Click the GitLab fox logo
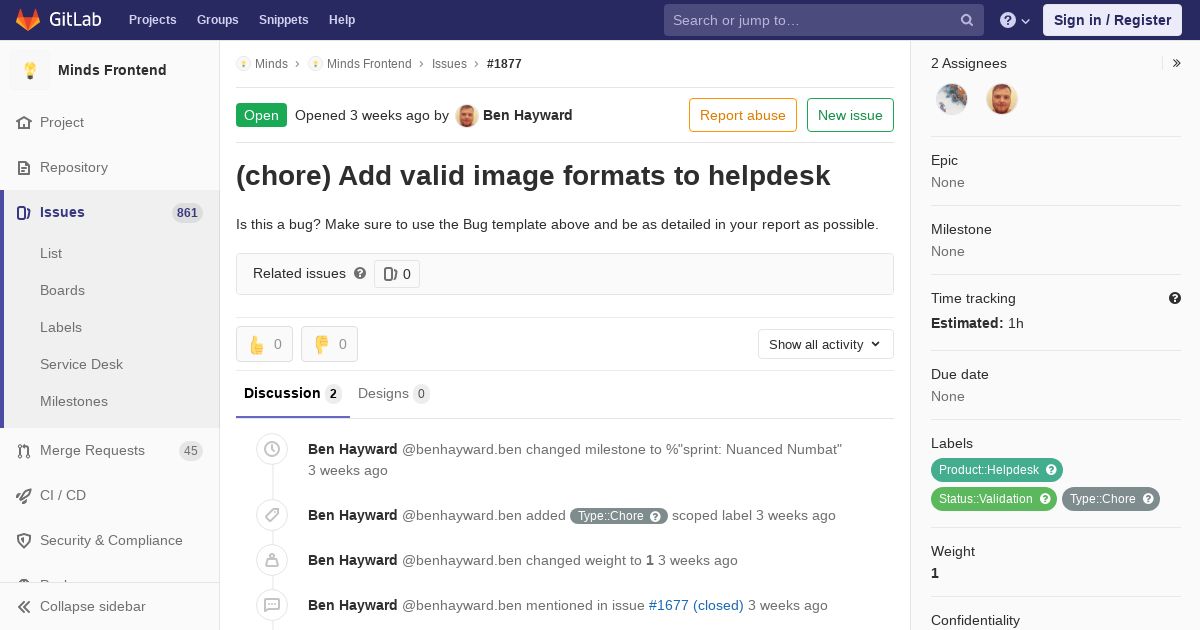The height and width of the screenshot is (630, 1200). [28, 20]
